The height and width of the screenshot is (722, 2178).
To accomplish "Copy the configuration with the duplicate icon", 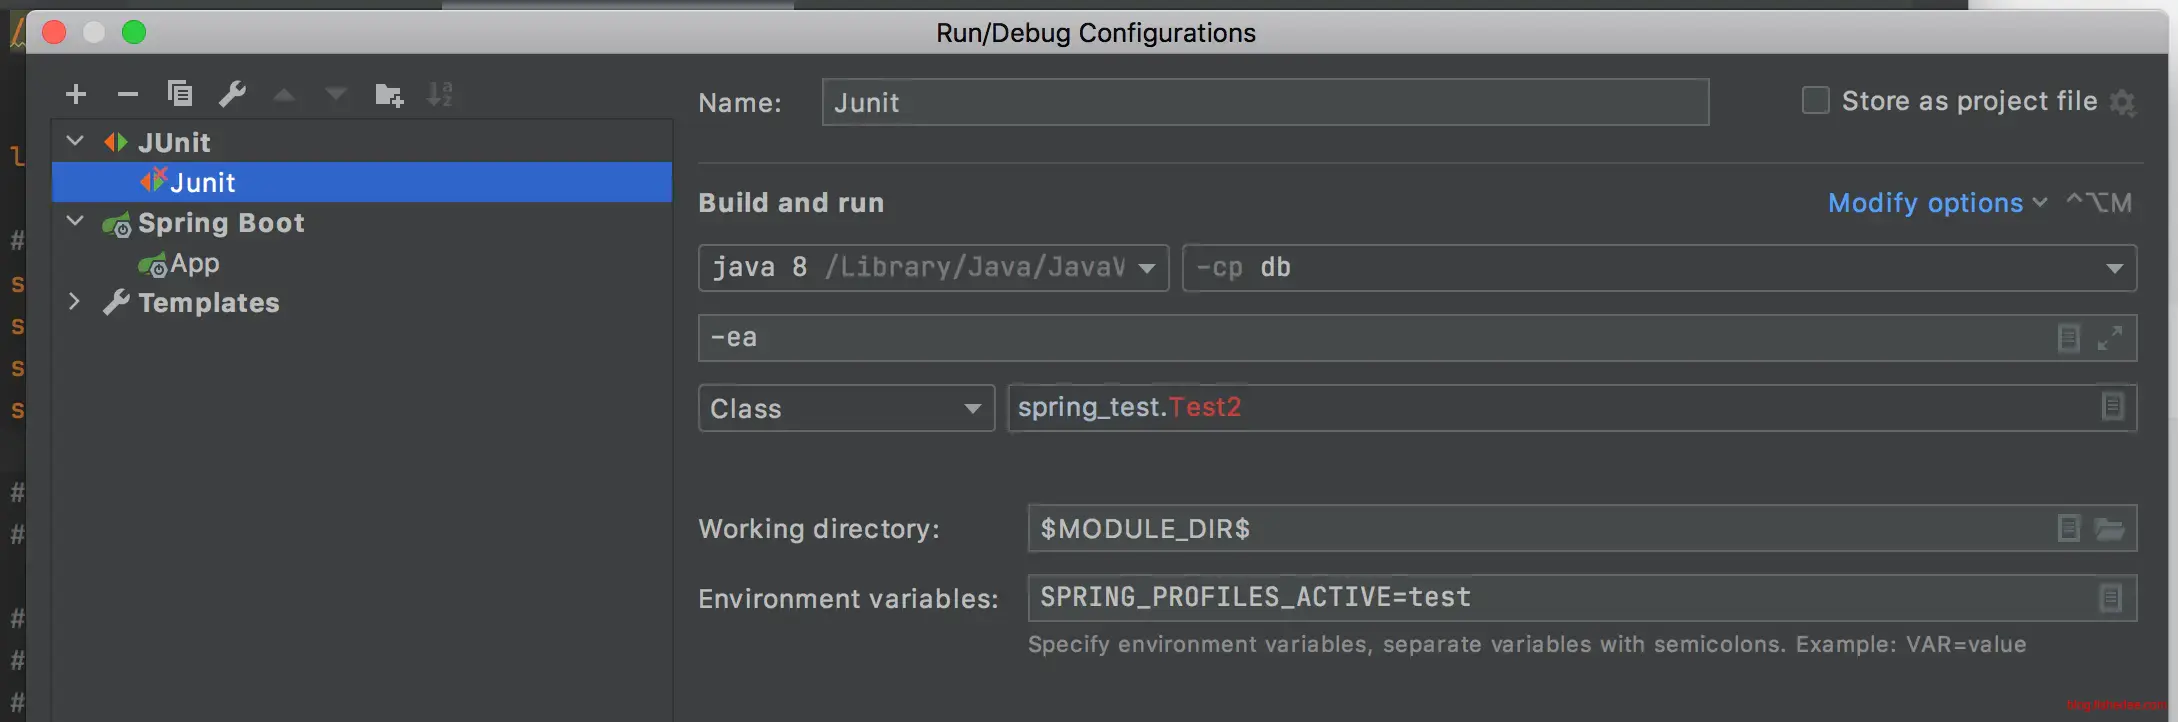I will tap(180, 94).
